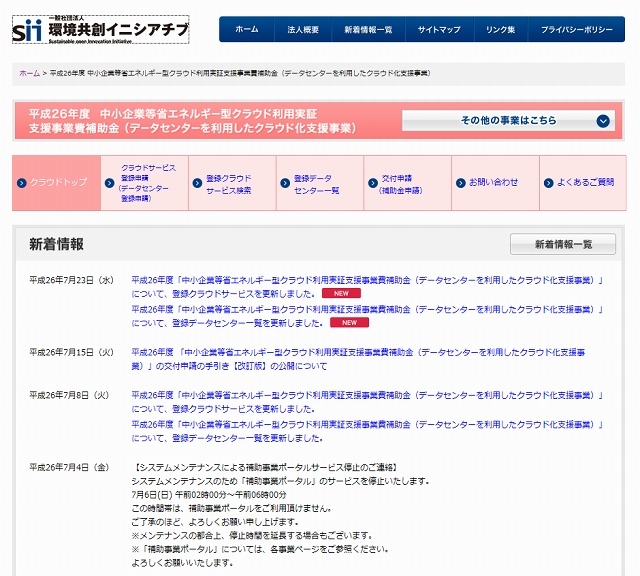Select the 登録データセンター一覧 tab

[320, 183]
